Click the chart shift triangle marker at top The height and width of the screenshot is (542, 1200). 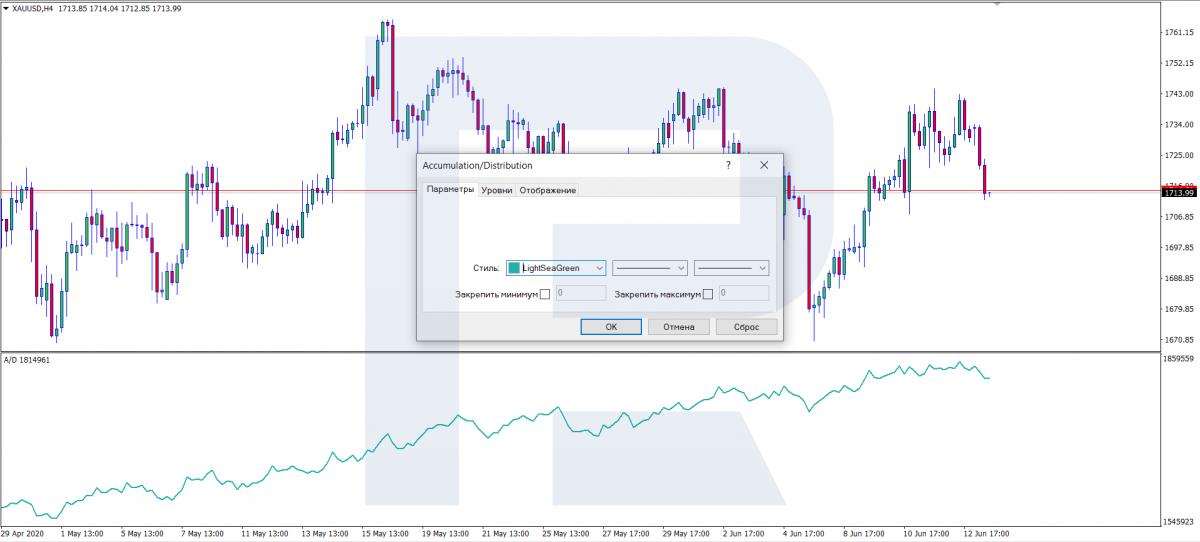coord(996,5)
